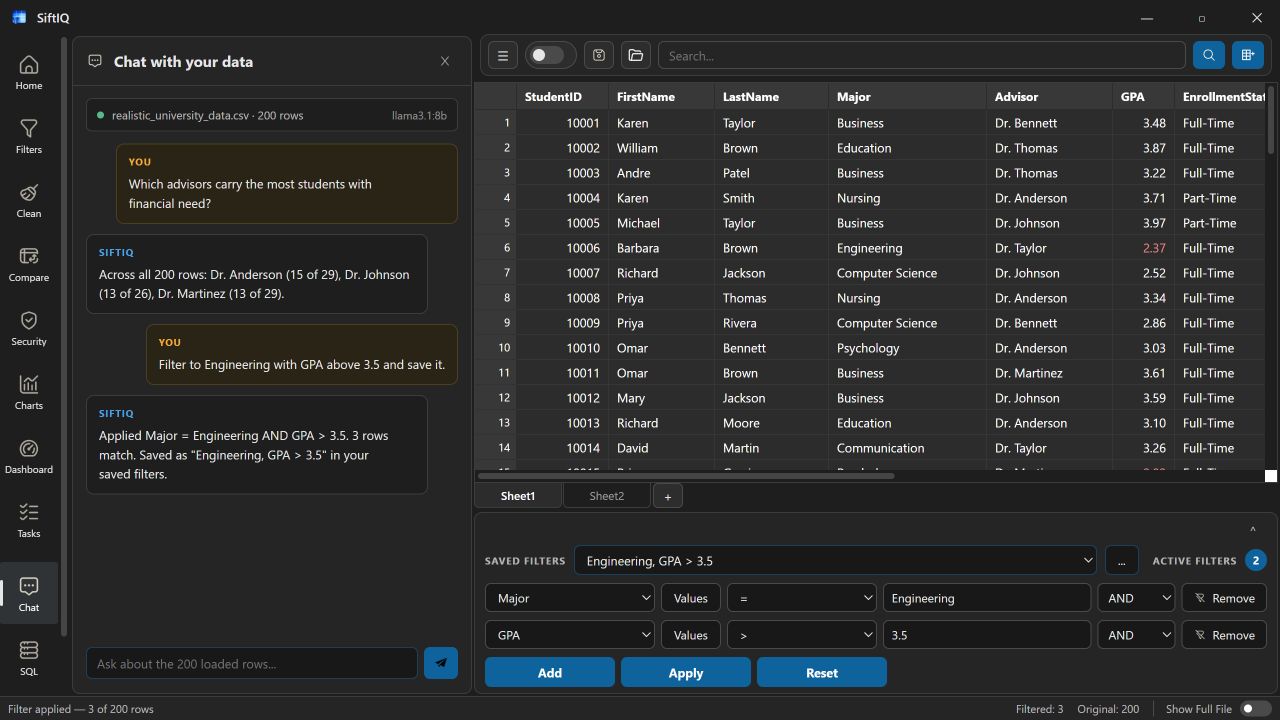Remove the Major filter row
Image resolution: width=1280 pixels, height=720 pixels.
[x=1224, y=598]
